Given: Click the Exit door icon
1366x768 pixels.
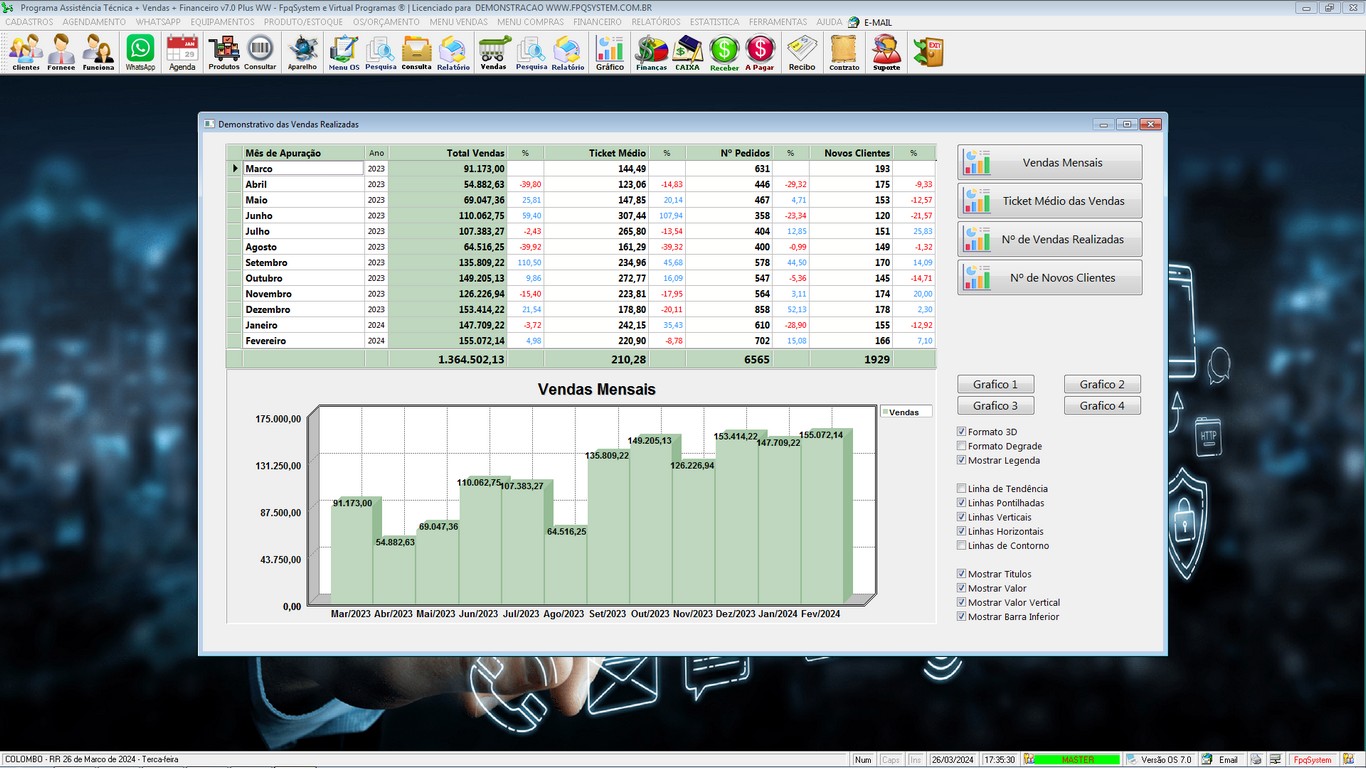Looking at the screenshot, I should point(928,52).
